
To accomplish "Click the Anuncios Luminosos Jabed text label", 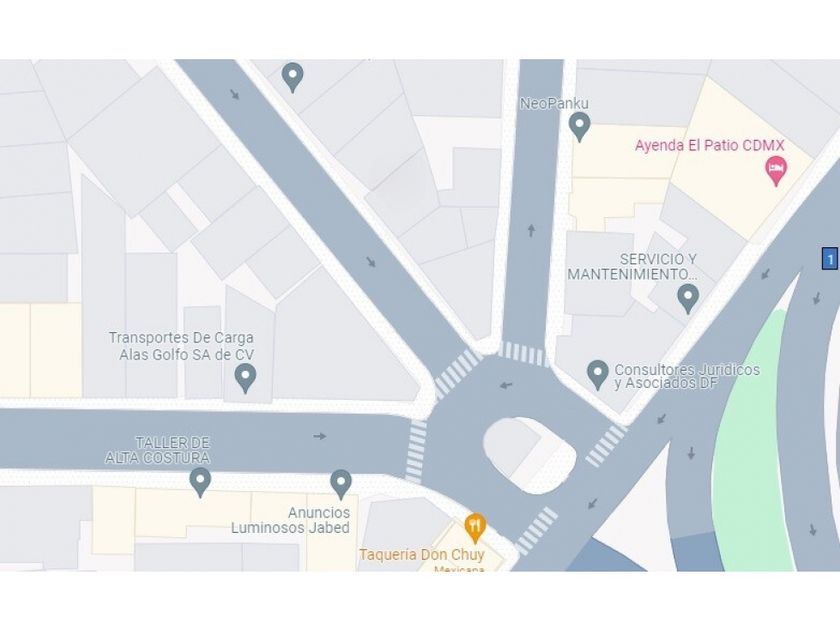I will pyautogui.click(x=290, y=520).
